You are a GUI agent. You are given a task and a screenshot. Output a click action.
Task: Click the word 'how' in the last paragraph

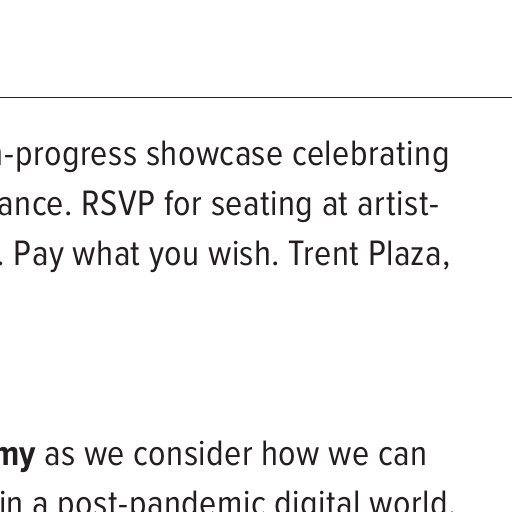[x=290, y=454]
